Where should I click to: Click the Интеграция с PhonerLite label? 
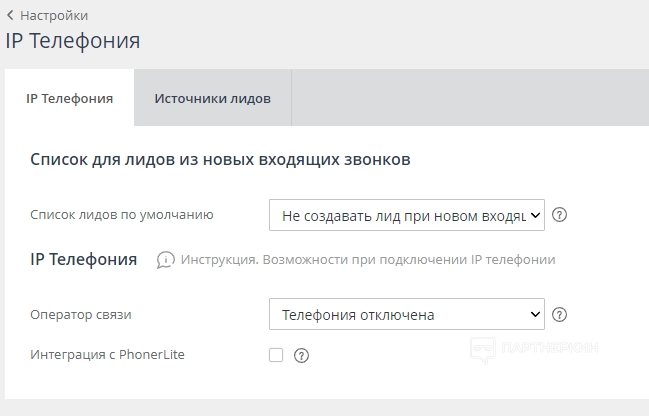[108, 354]
